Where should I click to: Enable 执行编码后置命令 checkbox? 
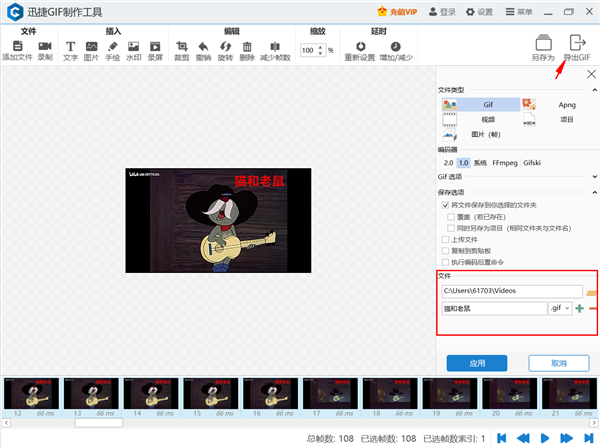(445, 262)
